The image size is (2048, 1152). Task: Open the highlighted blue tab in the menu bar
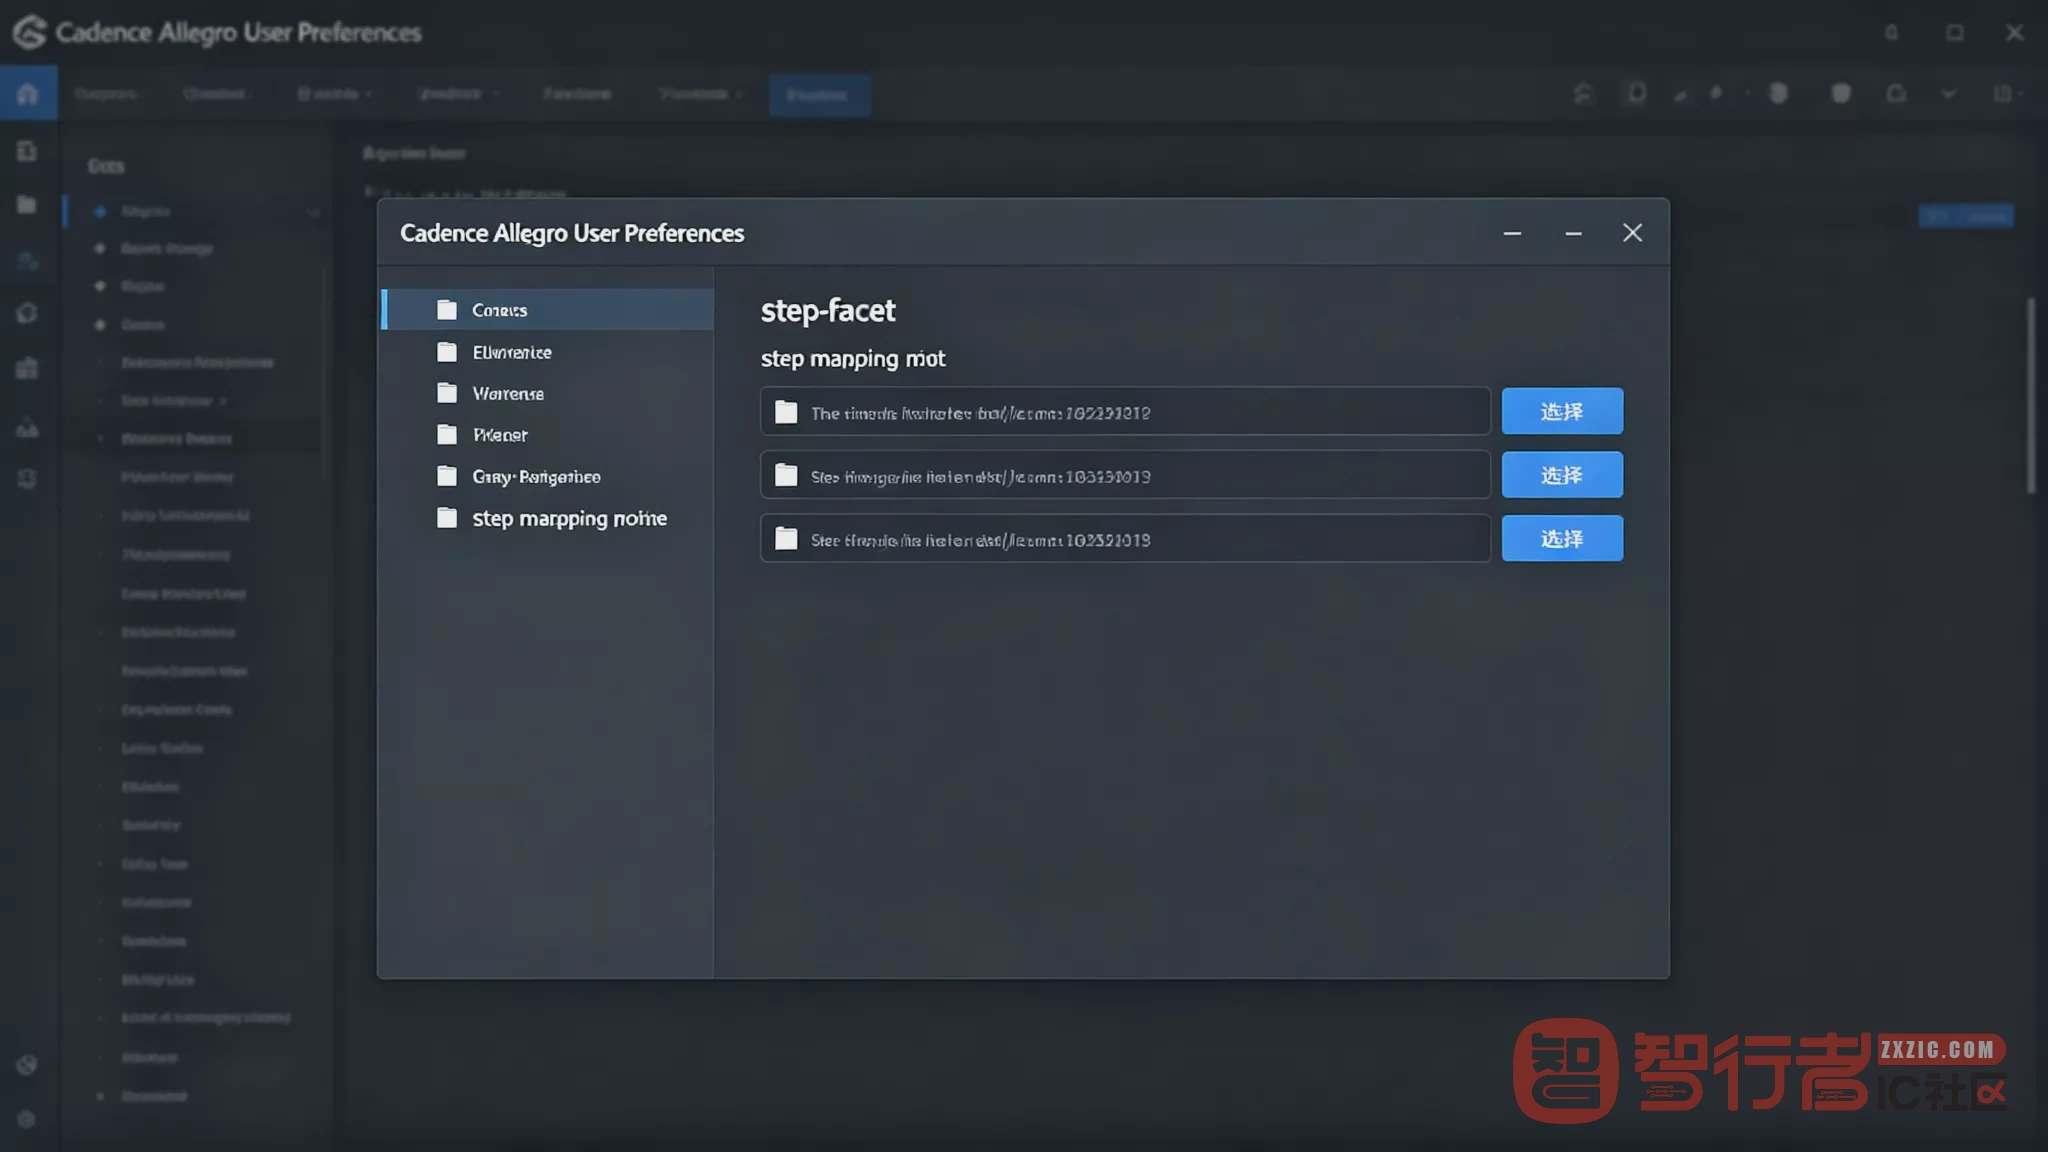819,95
